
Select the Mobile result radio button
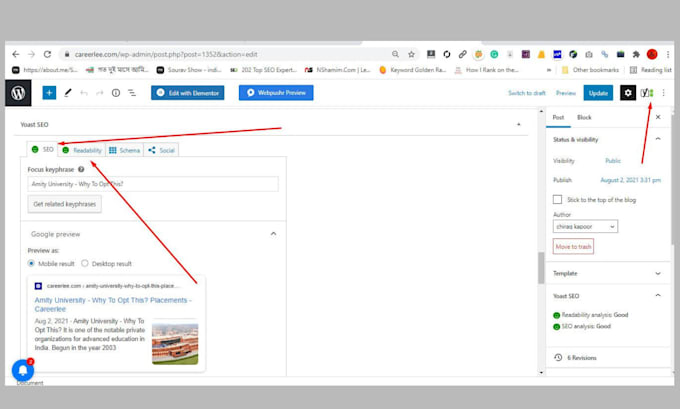pyautogui.click(x=31, y=263)
